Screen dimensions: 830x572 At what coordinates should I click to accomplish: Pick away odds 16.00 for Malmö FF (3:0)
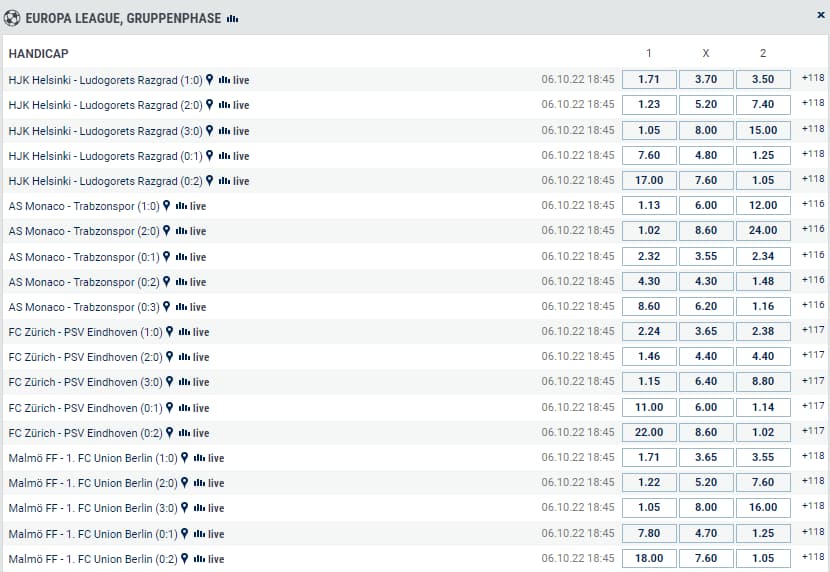[763, 508]
